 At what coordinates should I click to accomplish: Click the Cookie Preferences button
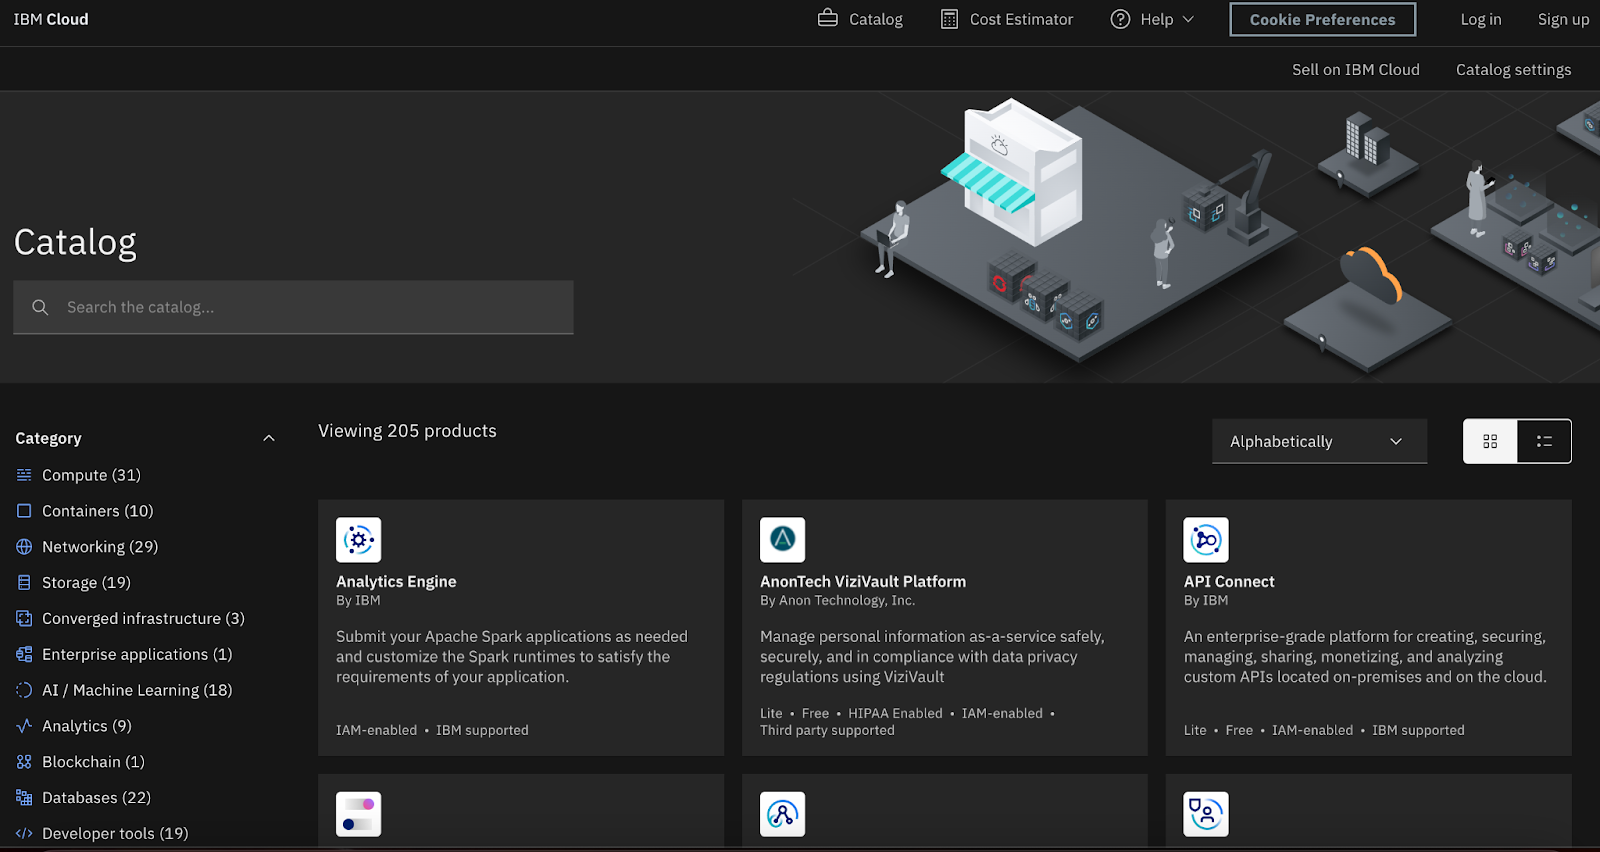tap(1322, 19)
